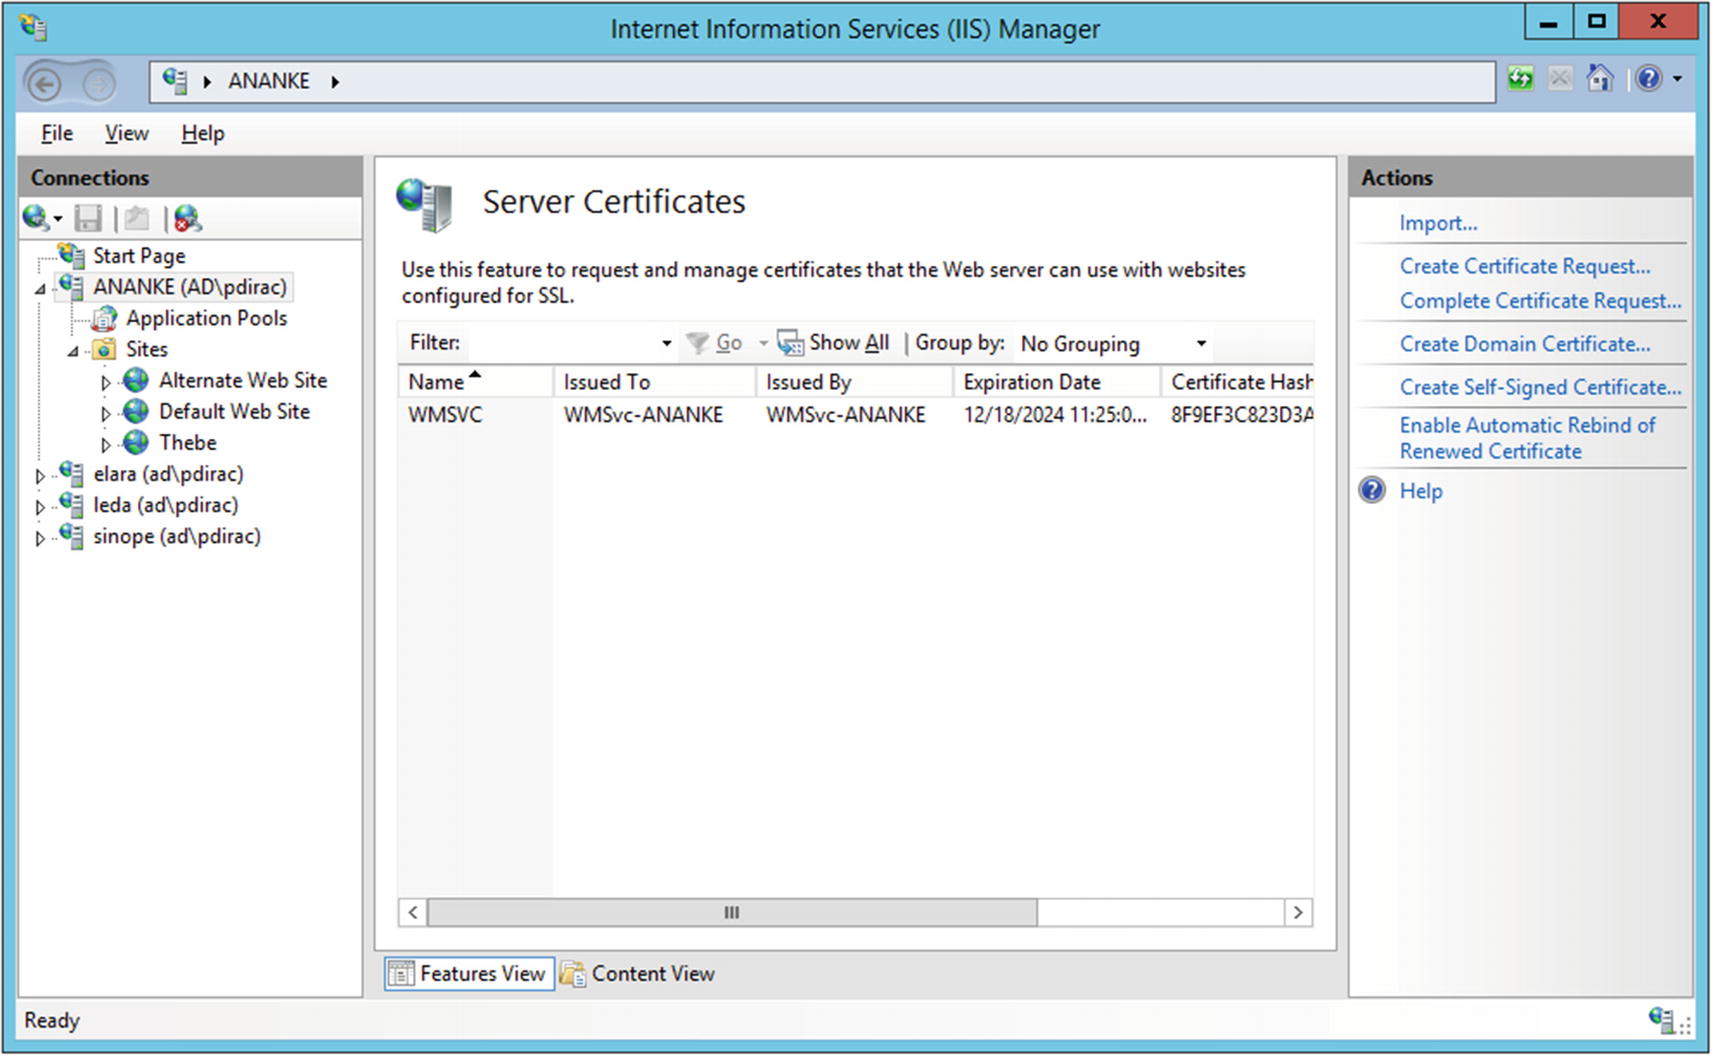
Task: Click the horizontal scrollbar thumb in certificates list
Action: [x=732, y=912]
